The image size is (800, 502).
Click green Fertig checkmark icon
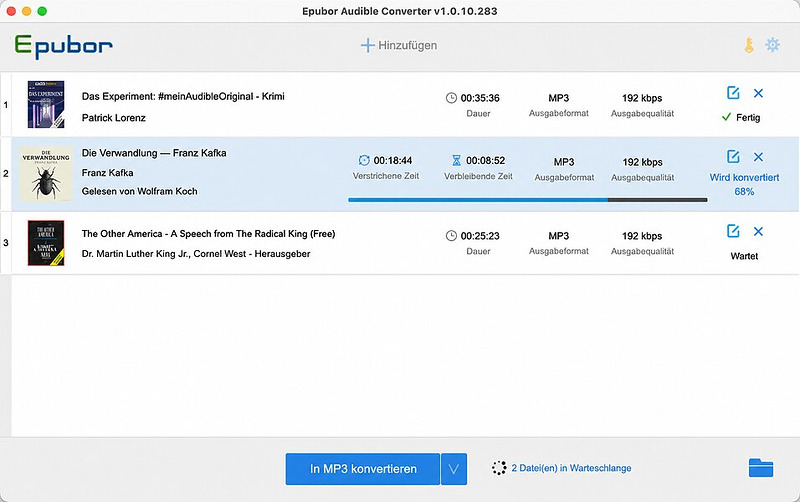coord(727,117)
